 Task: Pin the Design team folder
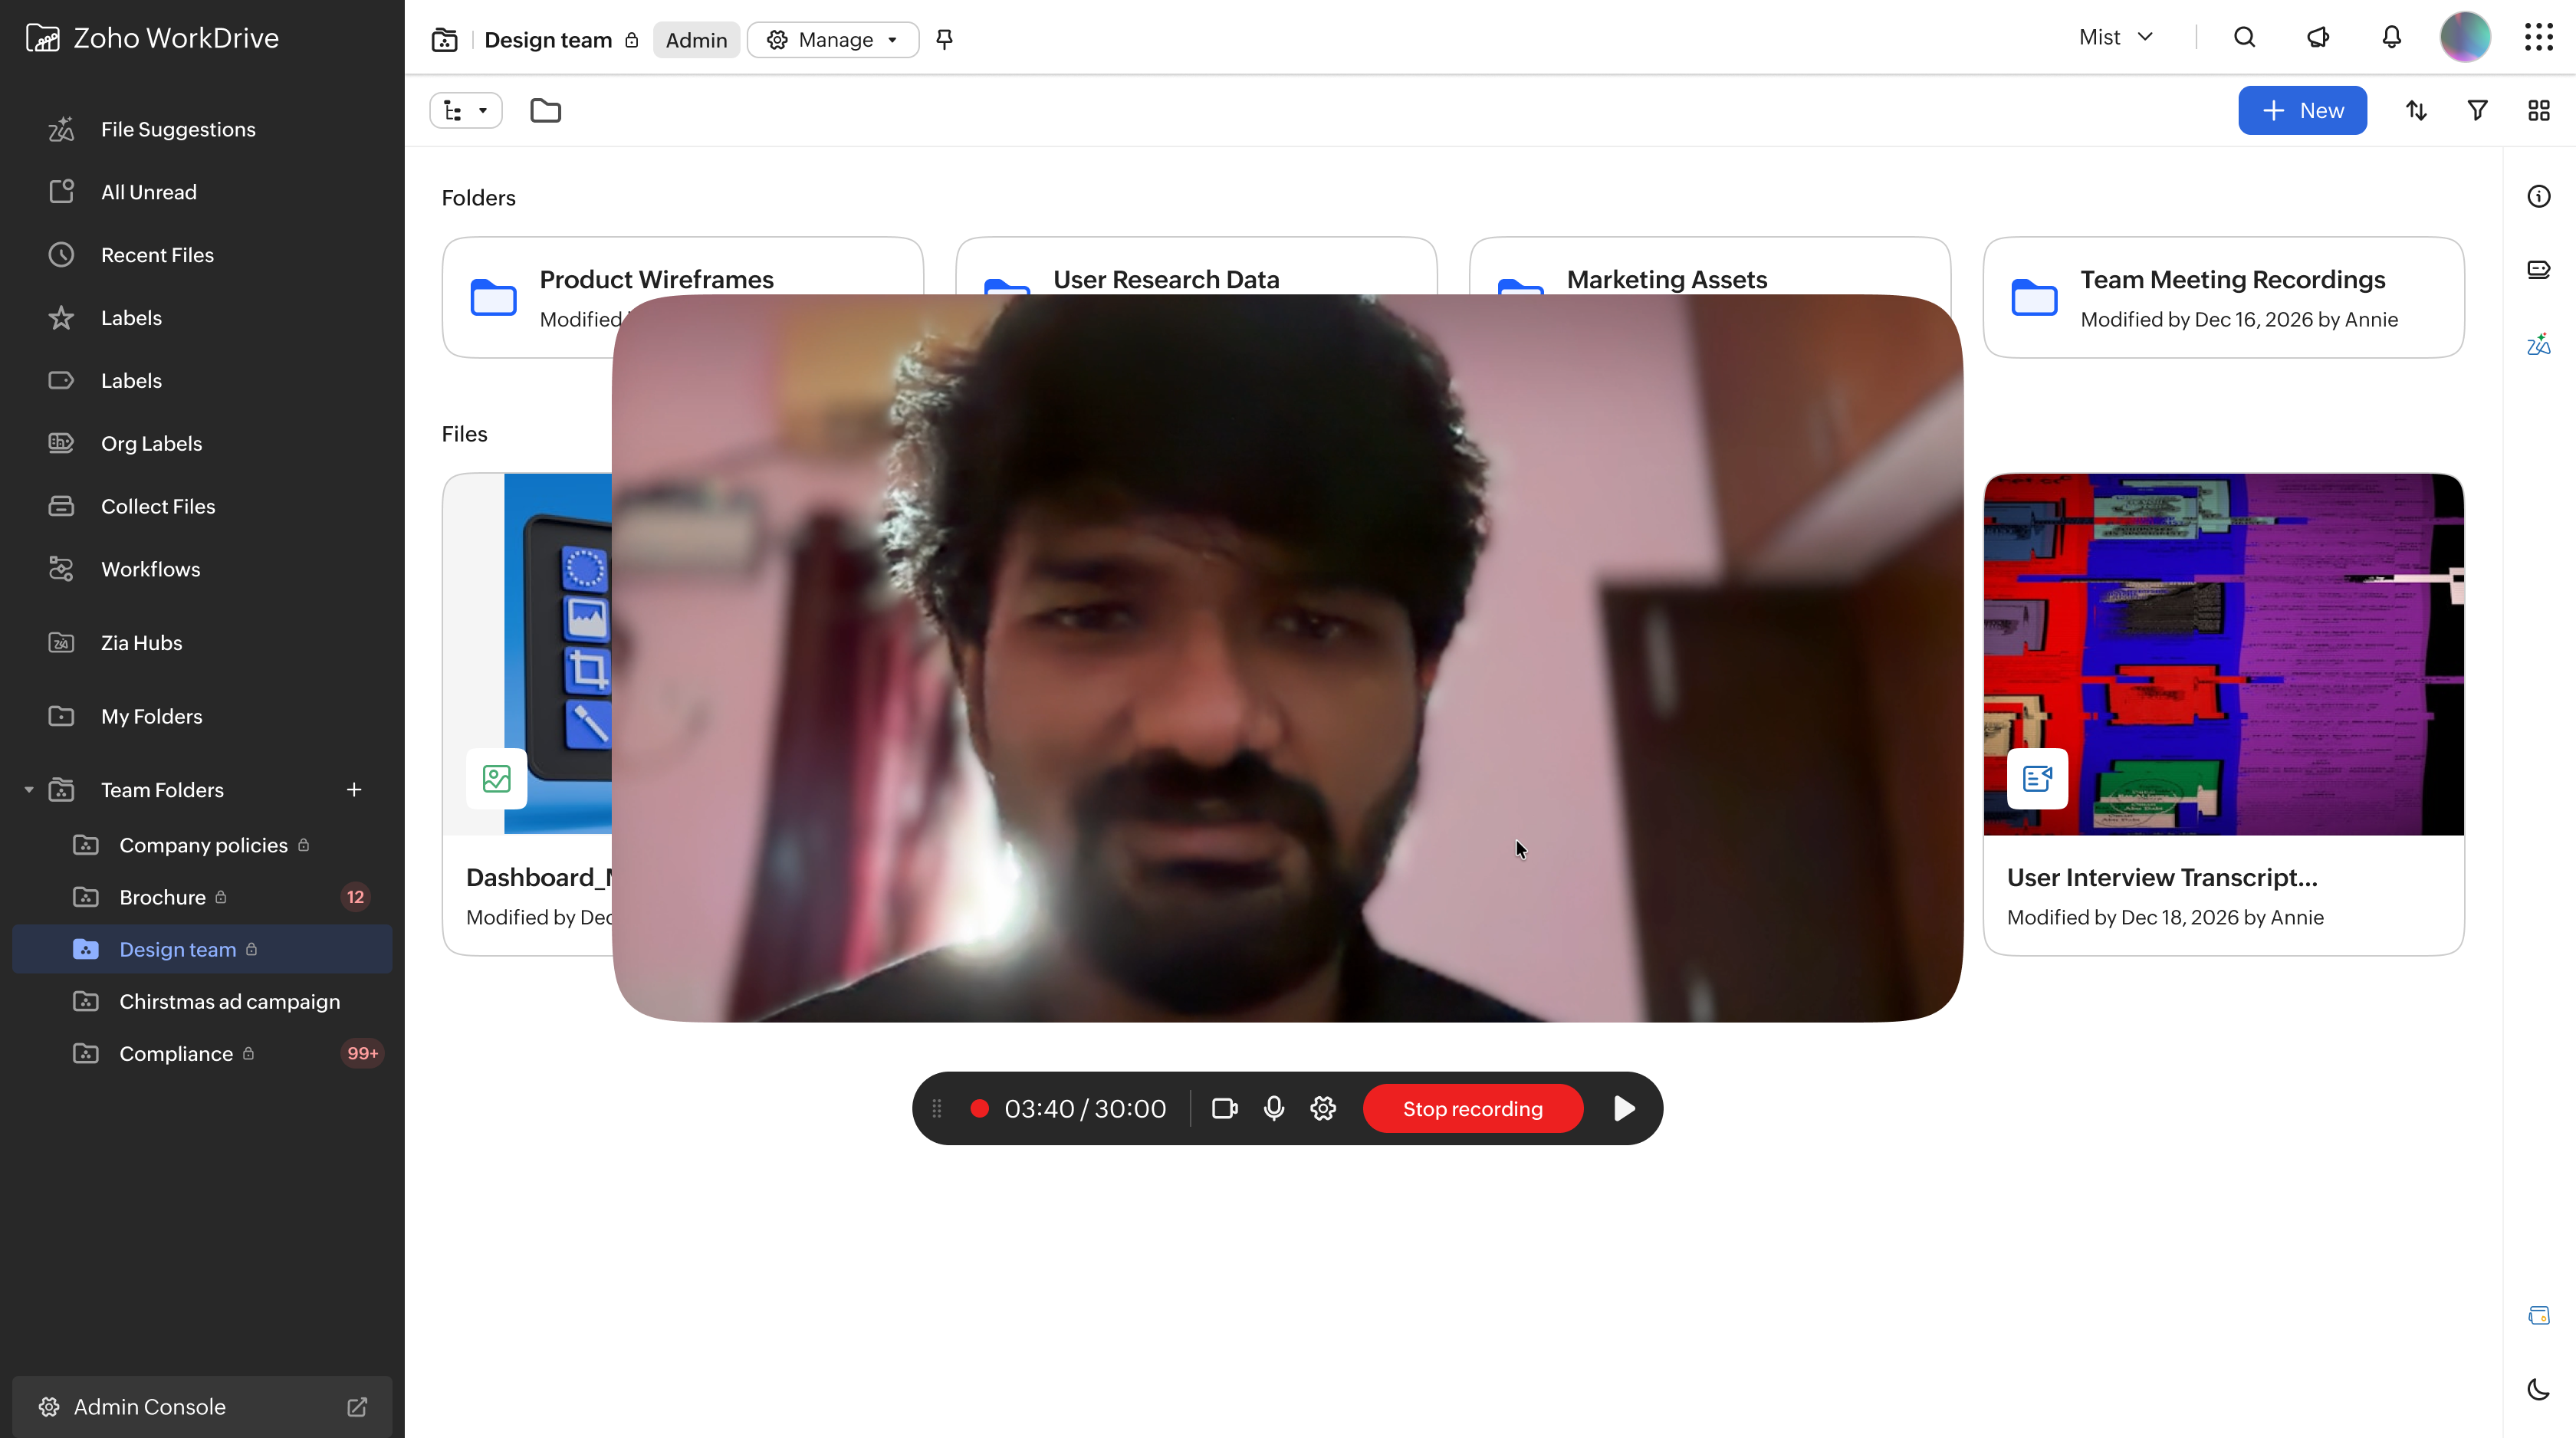(x=944, y=39)
